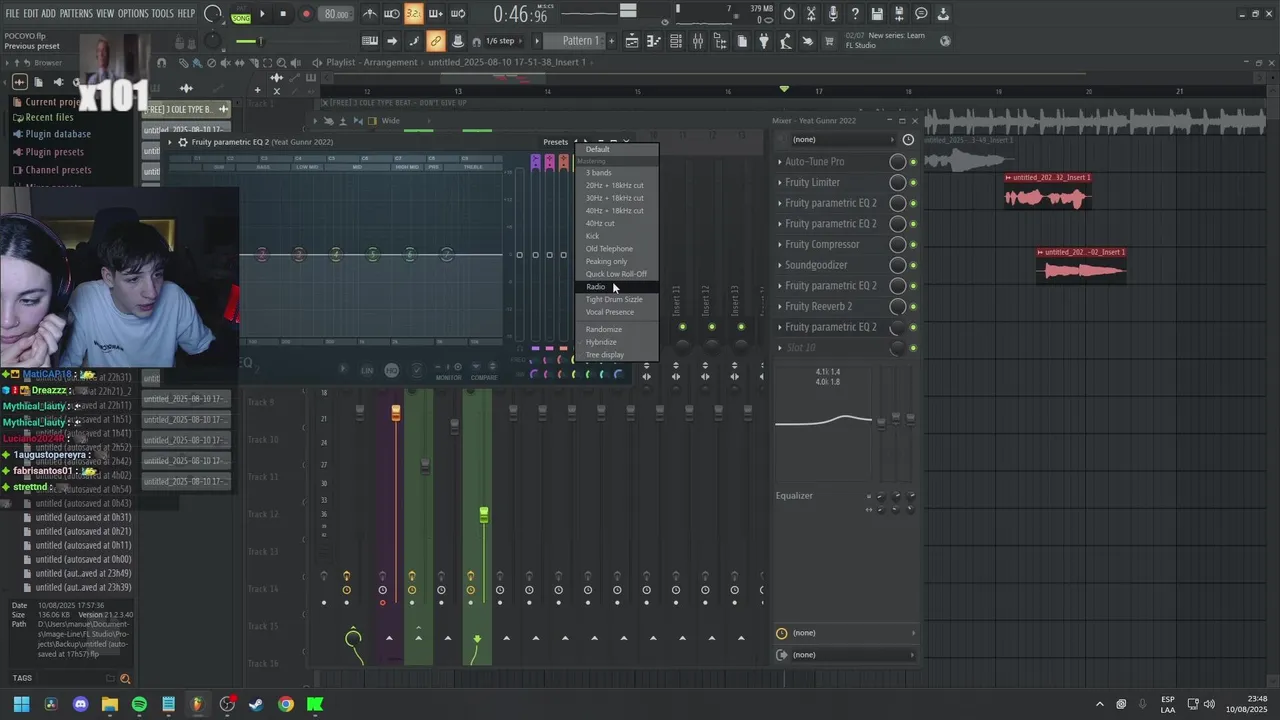Open the mixer output (none) dropdown at bottom
1280x720 pixels.
pyautogui.click(x=846, y=655)
